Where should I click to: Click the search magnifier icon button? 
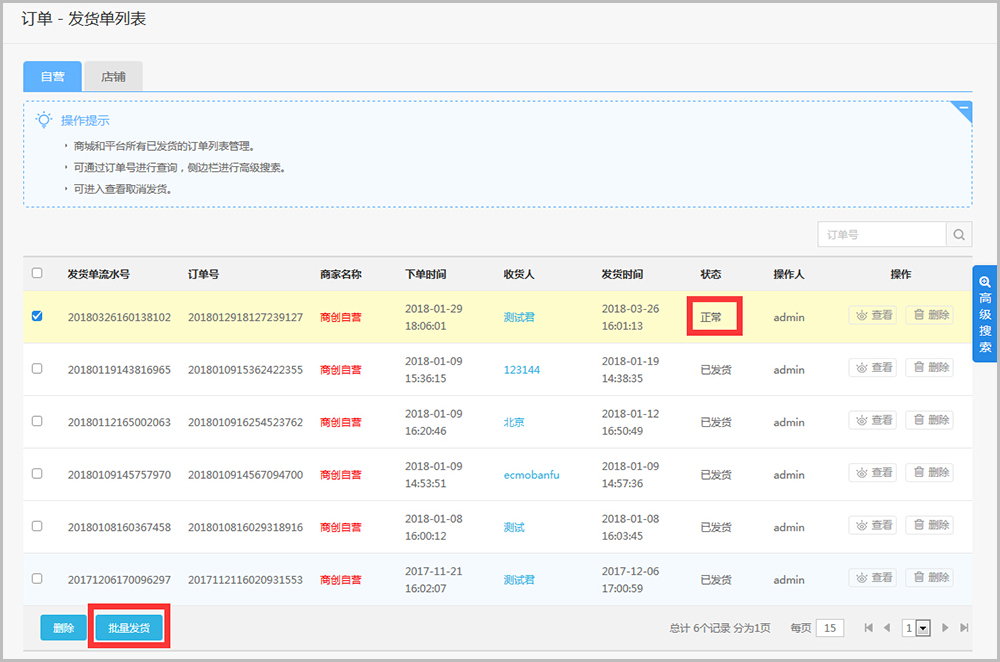click(x=959, y=235)
